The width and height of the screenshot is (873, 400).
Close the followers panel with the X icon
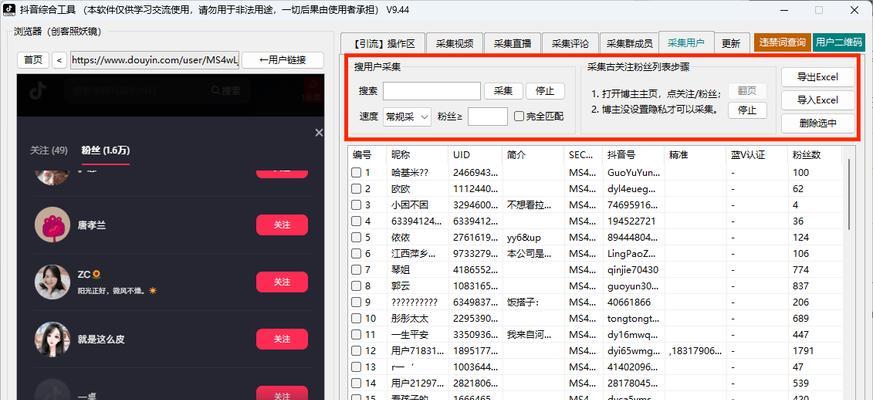pos(318,133)
